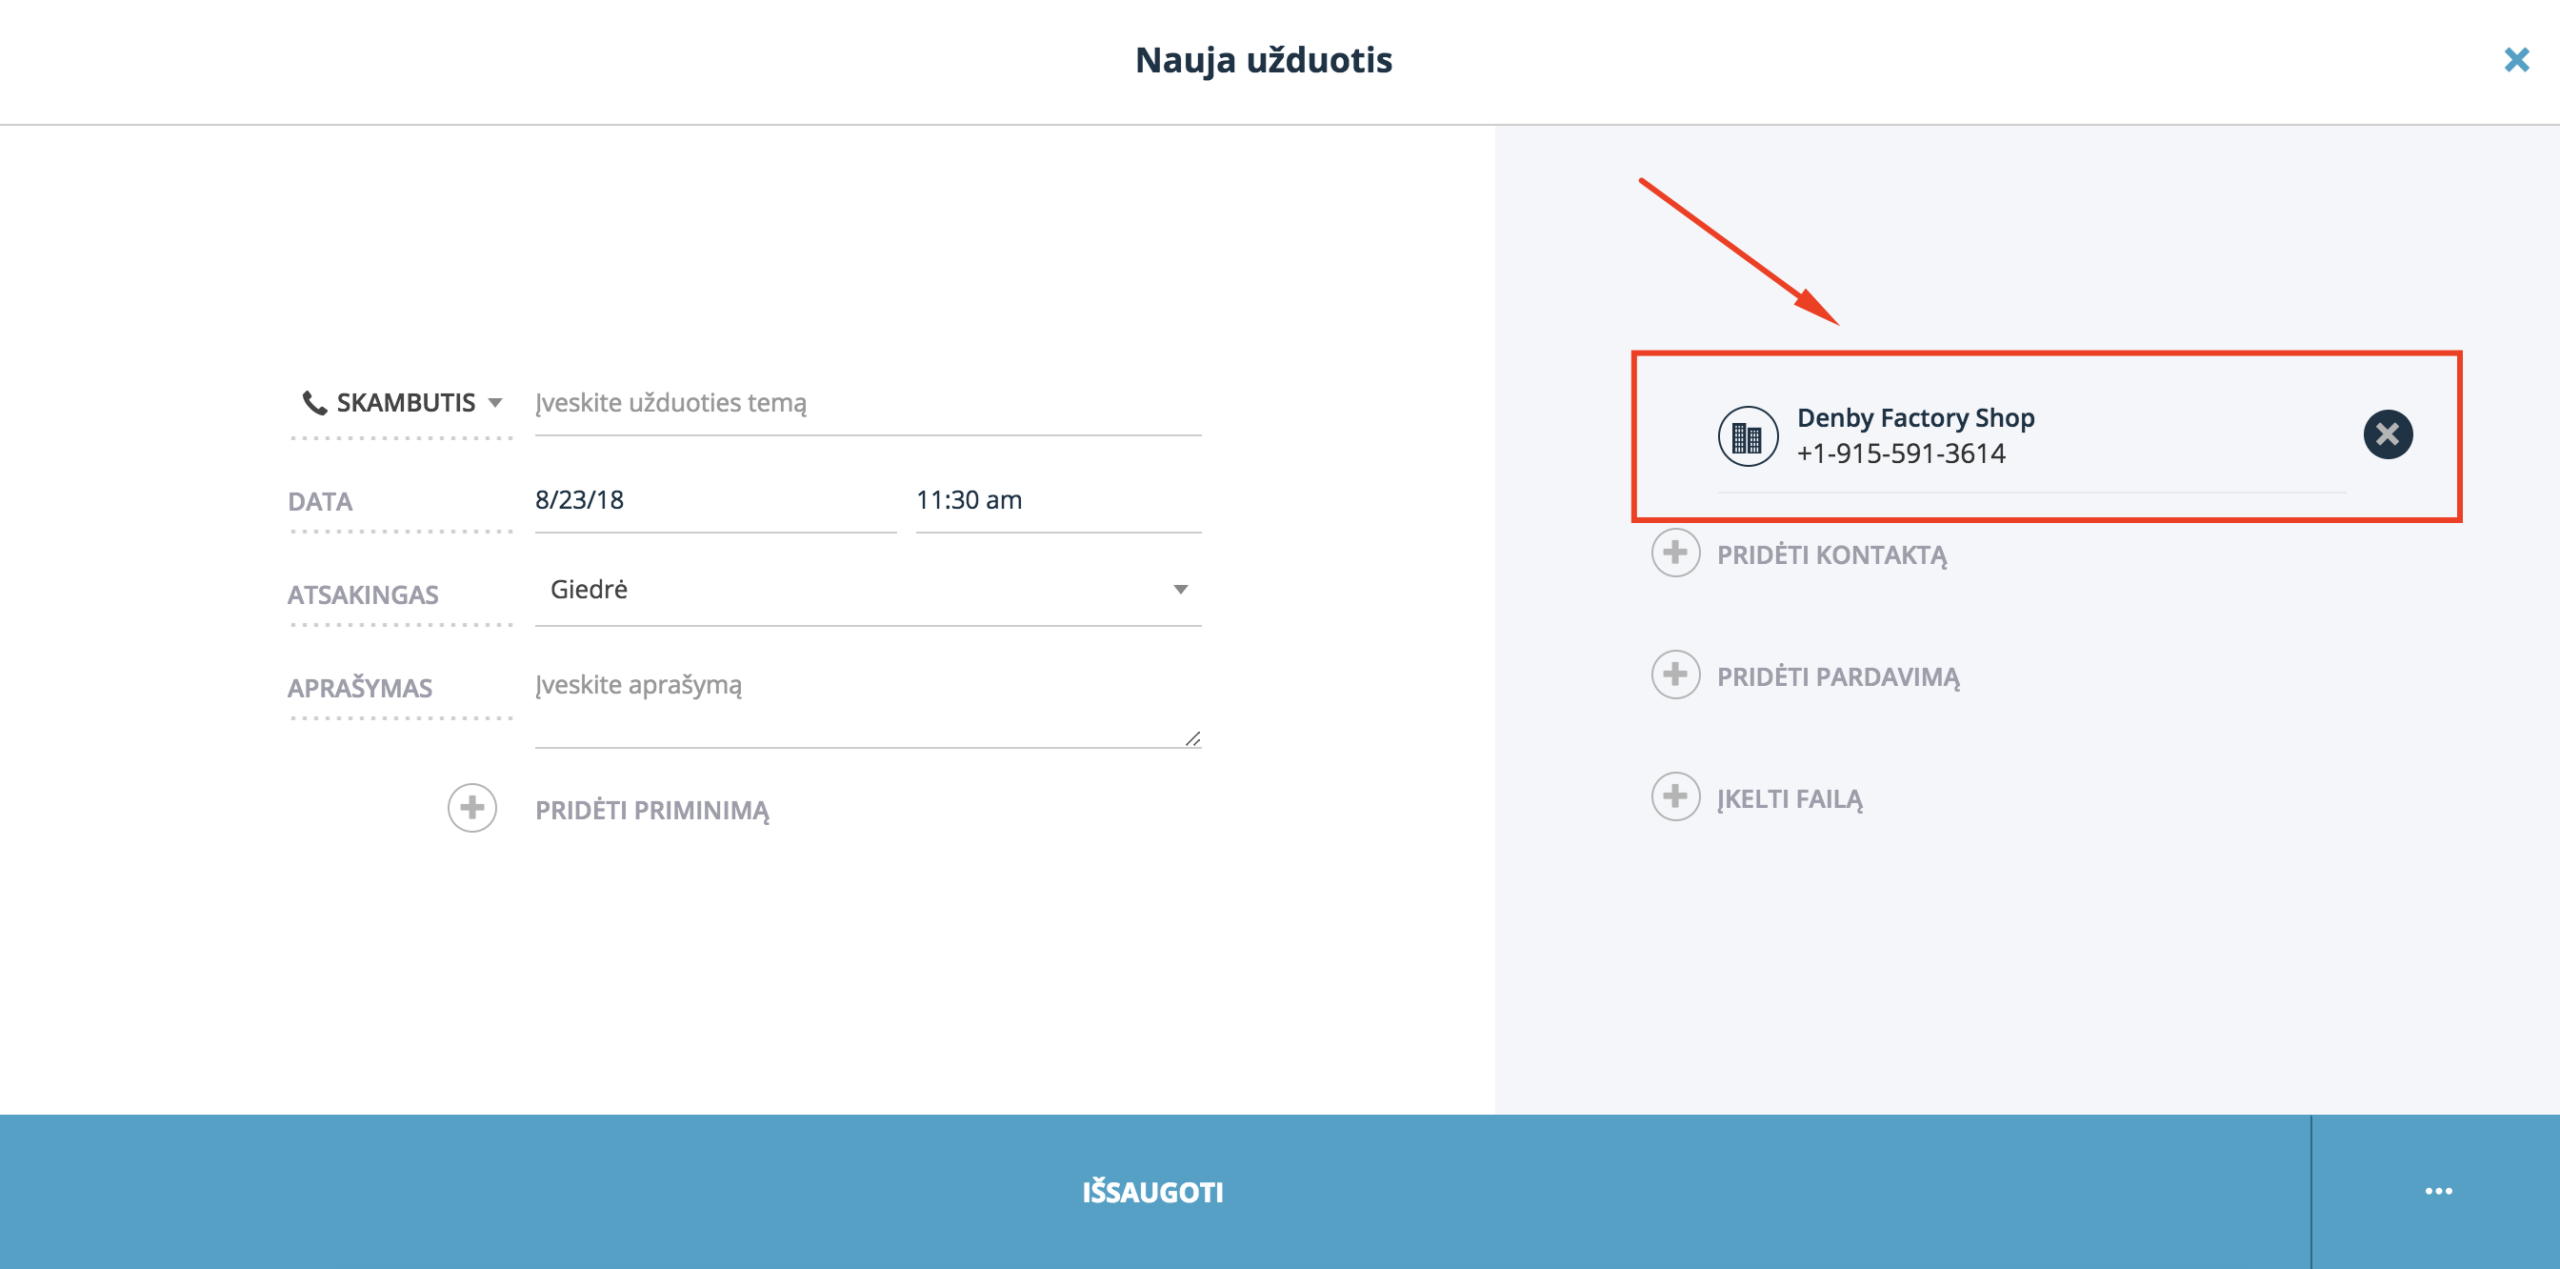Click plus icon beside Įkelti failą
Viewport: 2560px width, 1269px height.
1675,797
